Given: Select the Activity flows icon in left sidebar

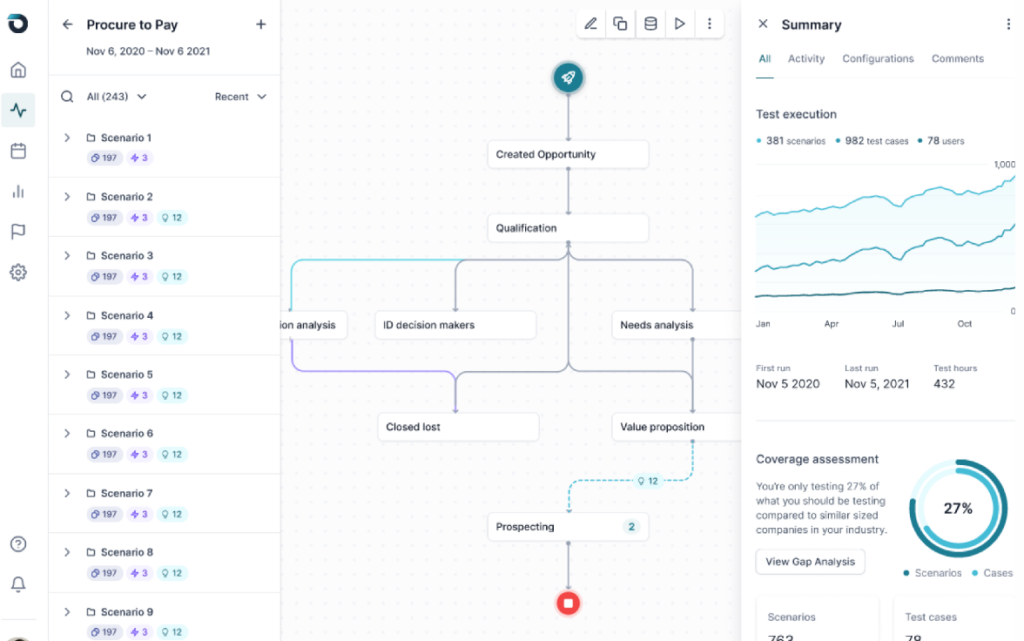Looking at the screenshot, I should point(17,110).
